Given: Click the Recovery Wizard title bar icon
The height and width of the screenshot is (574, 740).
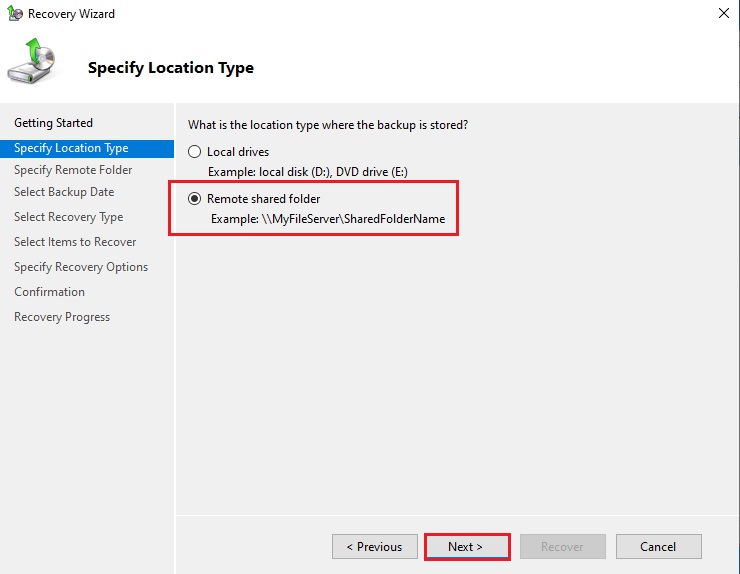Looking at the screenshot, I should 14,14.
